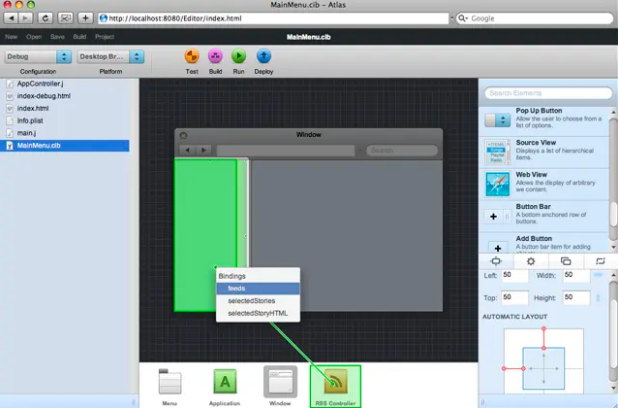Screen dimensions: 618x408
Task: Toggle the top anchor in Automatic Layout
Action: click(544, 338)
